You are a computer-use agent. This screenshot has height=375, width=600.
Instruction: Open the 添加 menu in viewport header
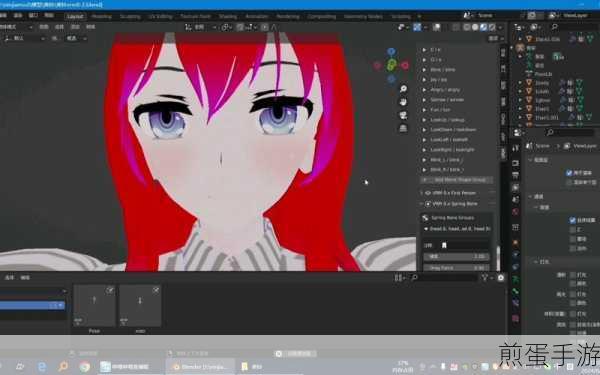pyautogui.click(x=75, y=27)
